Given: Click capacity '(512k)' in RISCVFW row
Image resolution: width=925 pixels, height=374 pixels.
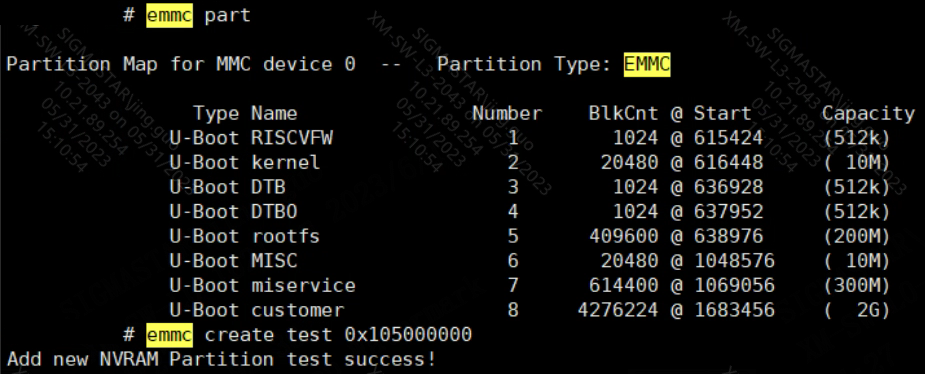Looking at the screenshot, I should coord(857,138).
